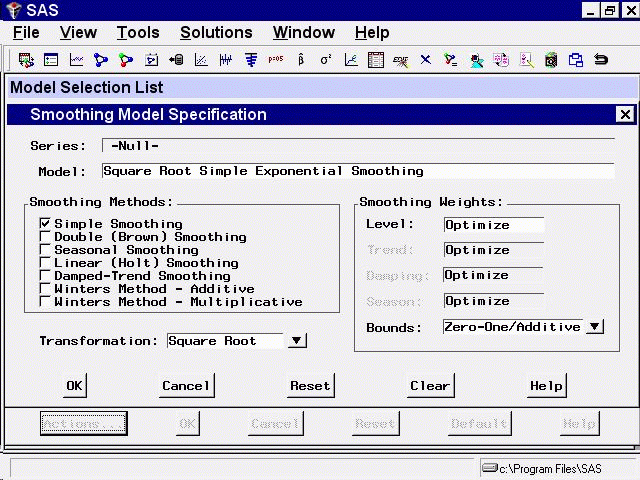Click the Square Root transformation field

pyautogui.click(x=225, y=341)
